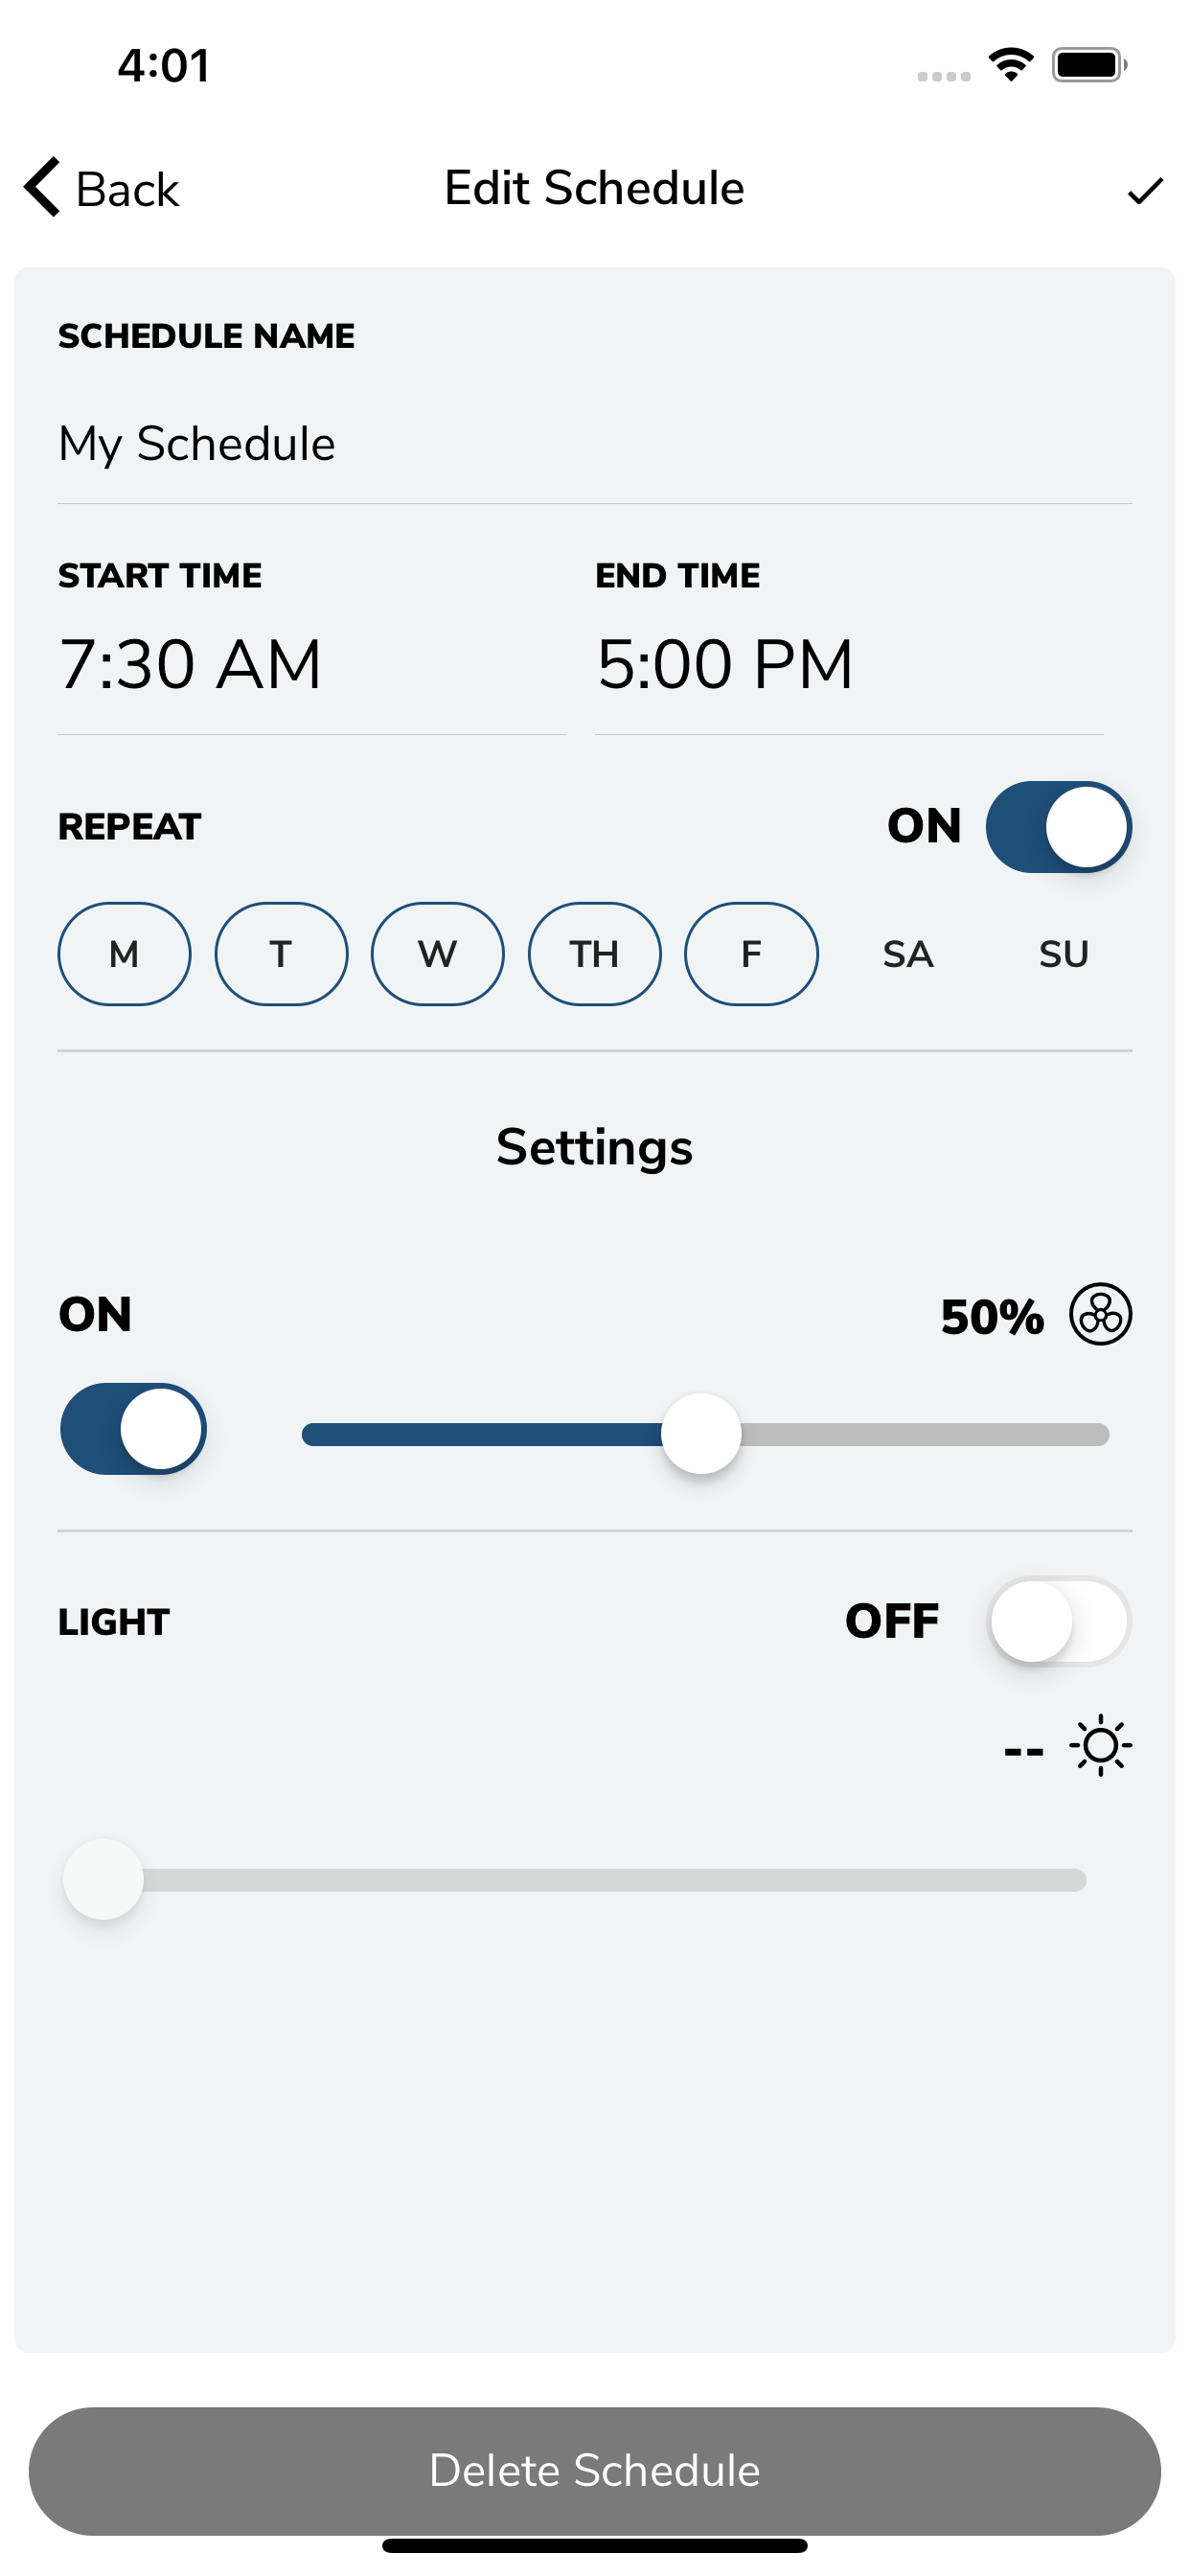The height and width of the screenshot is (2576, 1190).
Task: Tap the fan speed icon
Action: (1100, 1314)
